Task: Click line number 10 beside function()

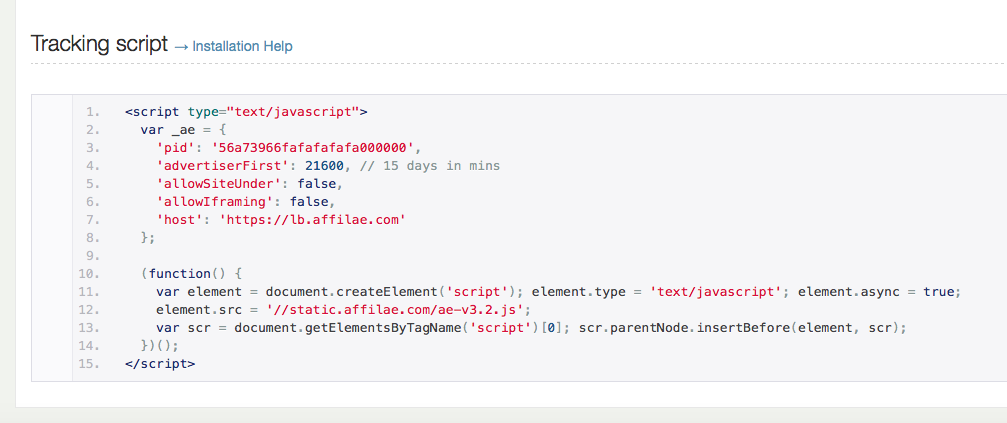Action: pyautogui.click(x=89, y=274)
